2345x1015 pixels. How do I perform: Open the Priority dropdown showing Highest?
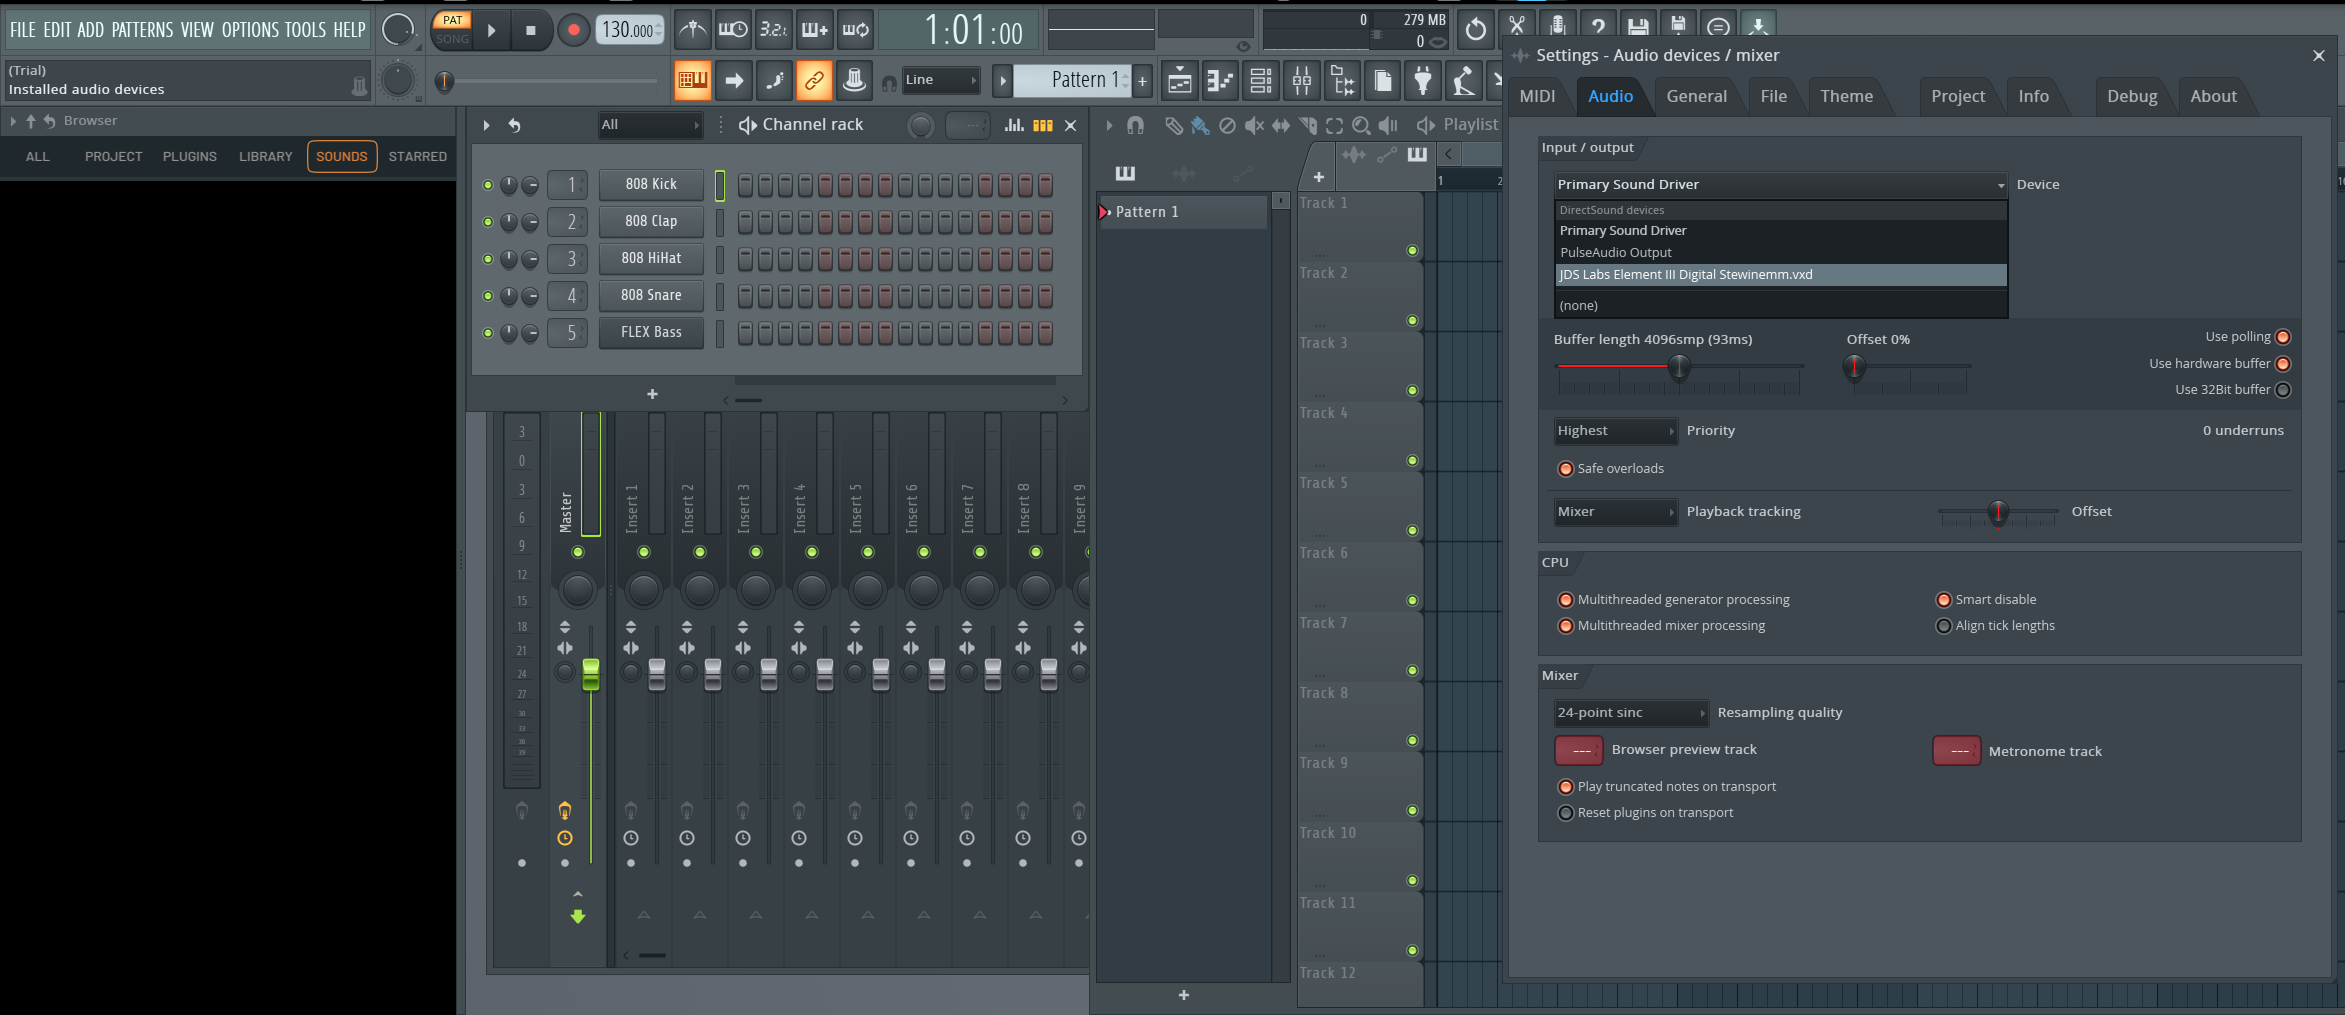(1614, 431)
